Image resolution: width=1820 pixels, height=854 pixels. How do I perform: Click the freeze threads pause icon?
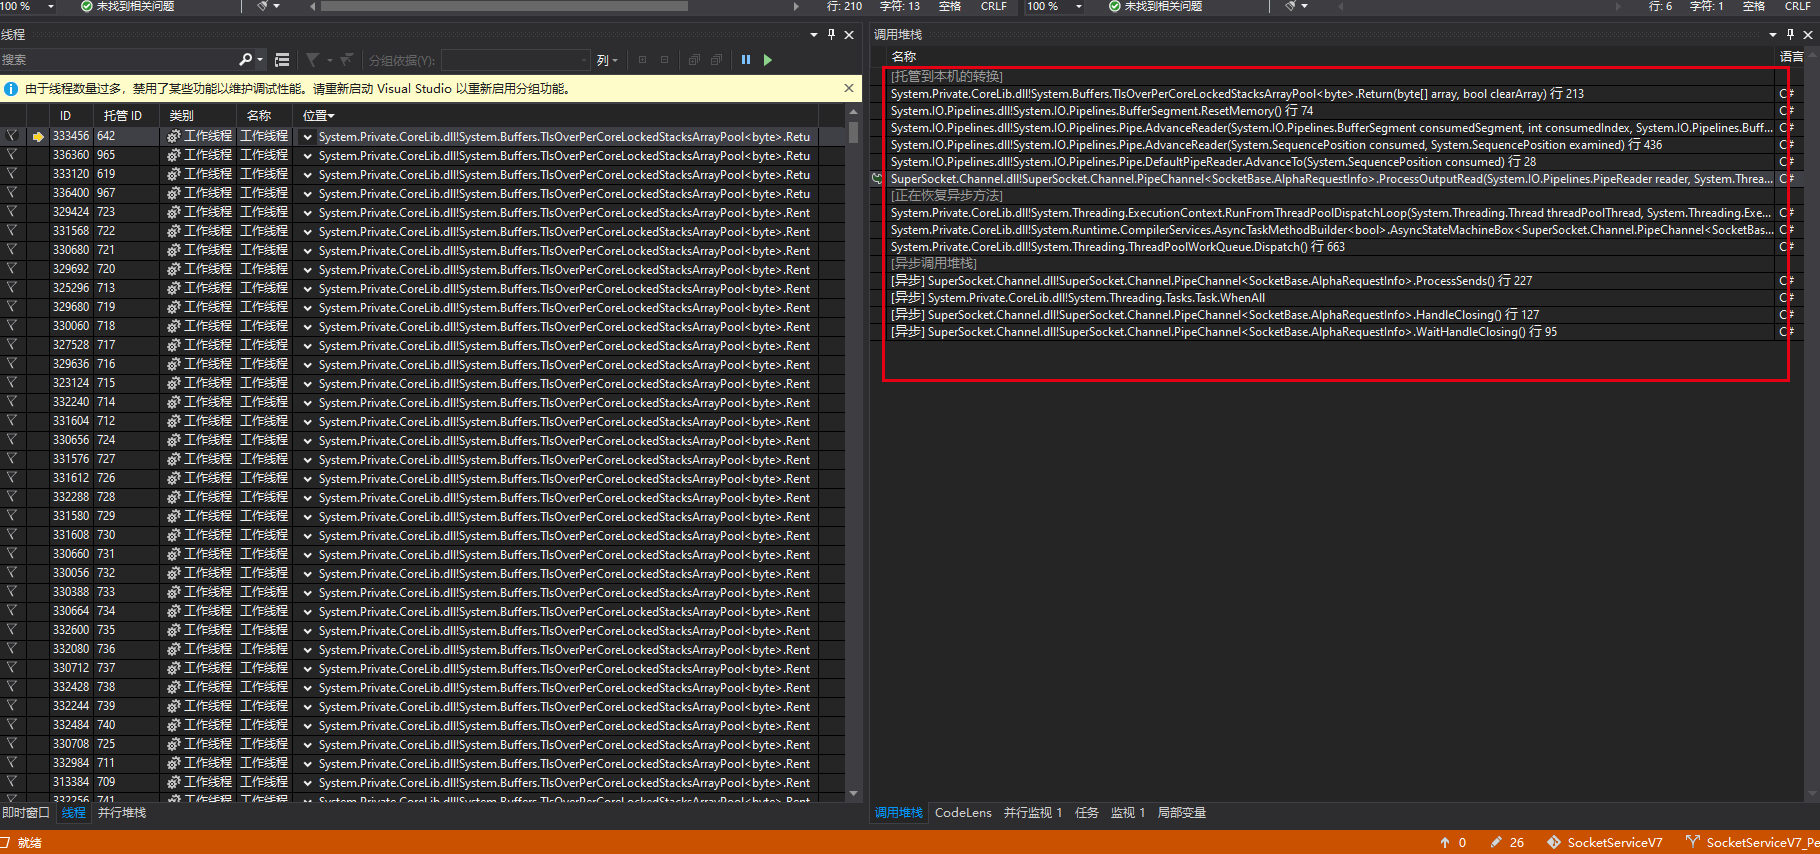[x=746, y=60]
